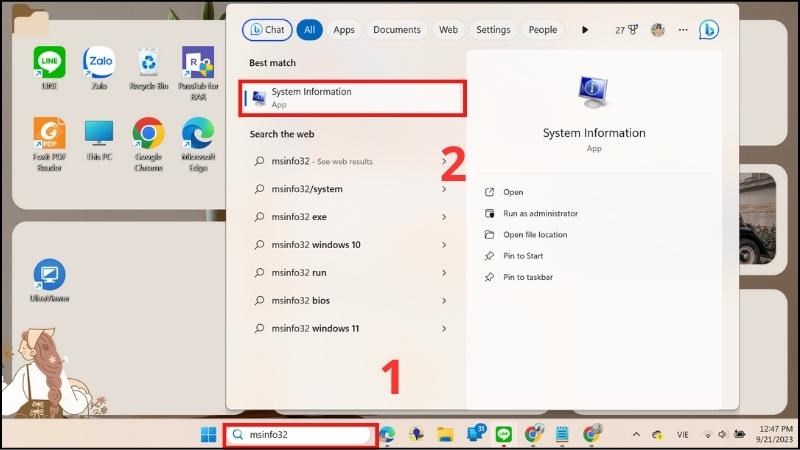Click the taskbar search box with msinfo32
This screenshot has width=800, height=450.
coord(300,435)
